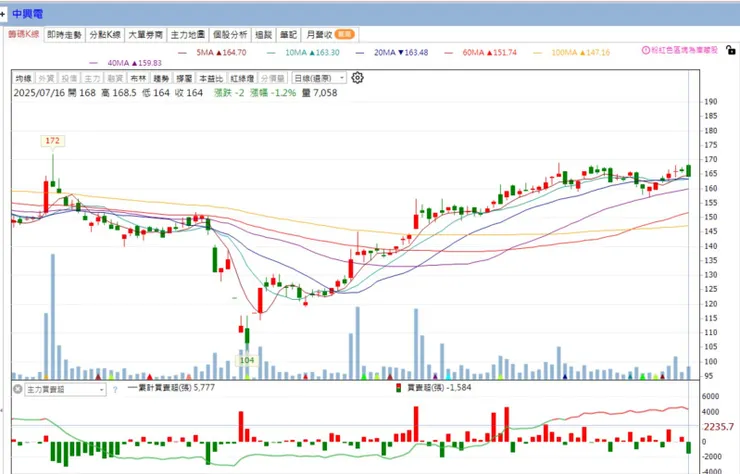
Task: Click the info icon beside pink region note
Action: pos(646,50)
